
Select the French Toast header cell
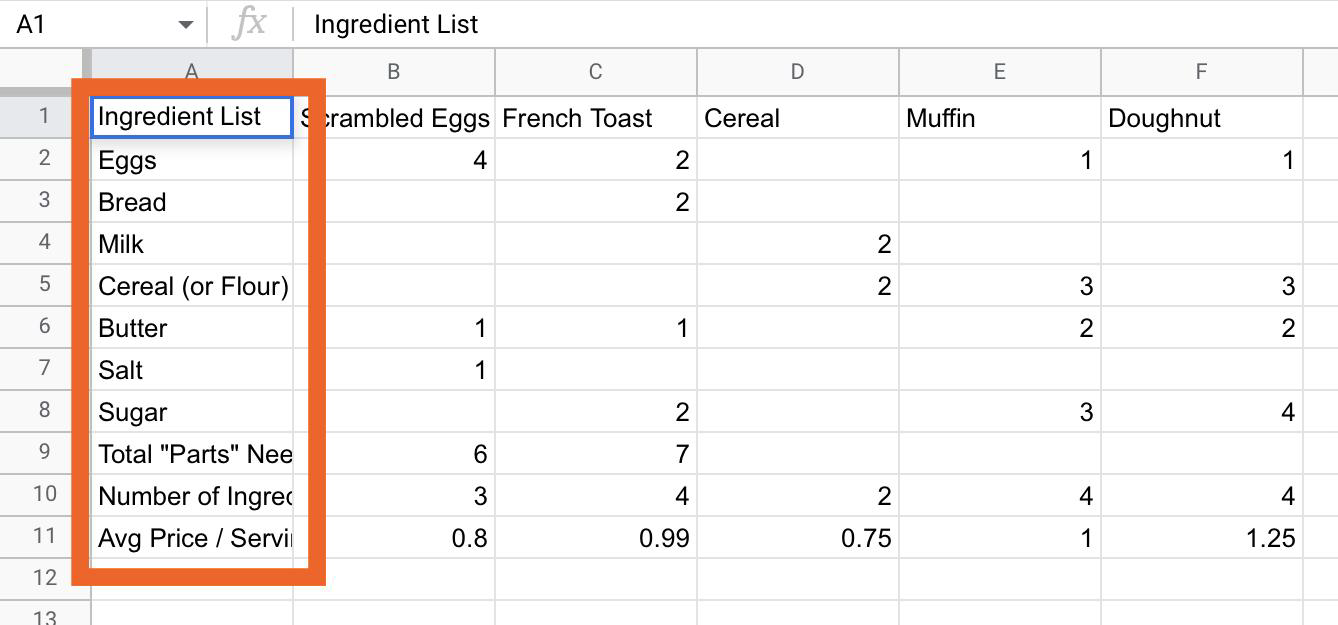tap(596, 118)
